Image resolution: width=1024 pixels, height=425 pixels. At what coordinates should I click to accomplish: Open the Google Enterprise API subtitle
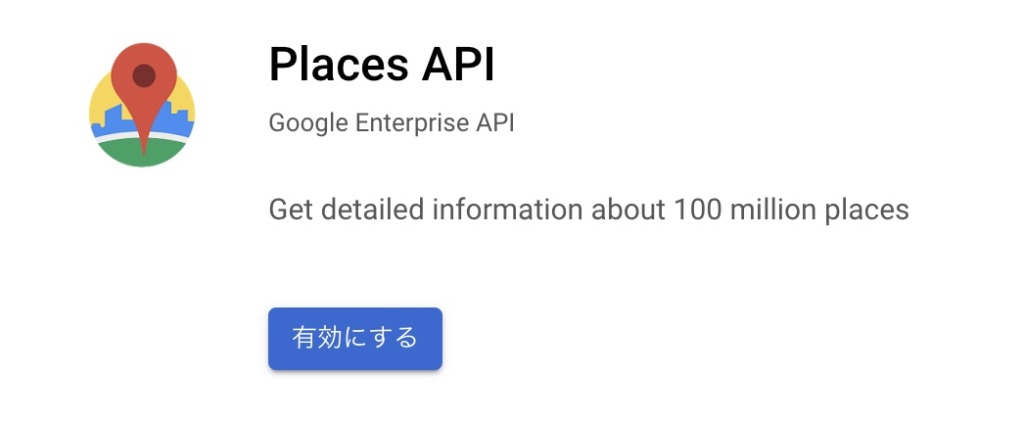[x=391, y=123]
